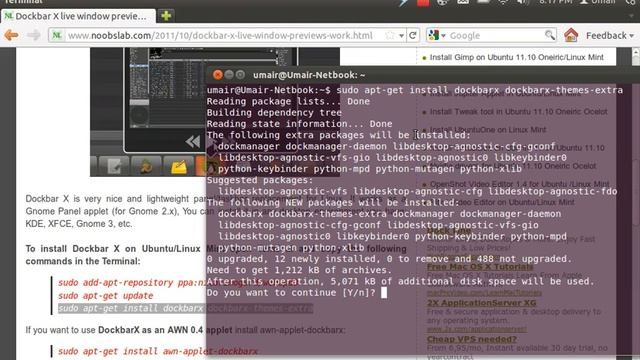Maximize the umair@Umair-Netbook terminal window
The width and height of the screenshot is (640, 360).
point(240,75)
